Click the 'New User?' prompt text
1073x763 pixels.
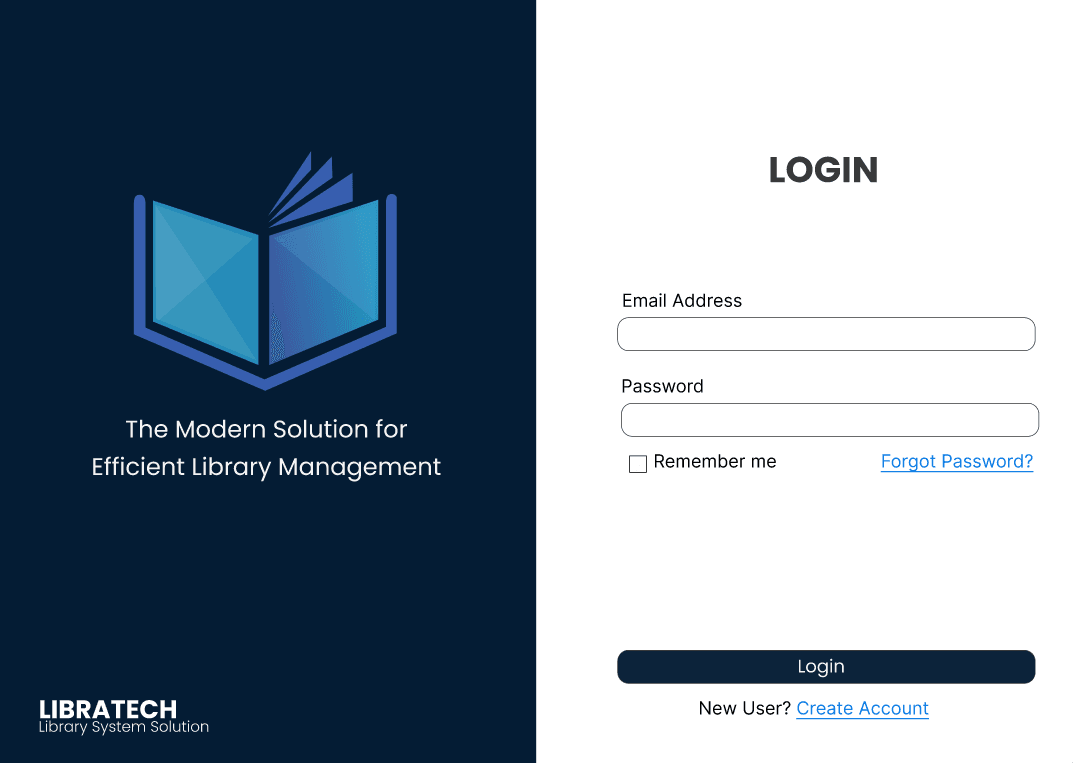point(744,708)
